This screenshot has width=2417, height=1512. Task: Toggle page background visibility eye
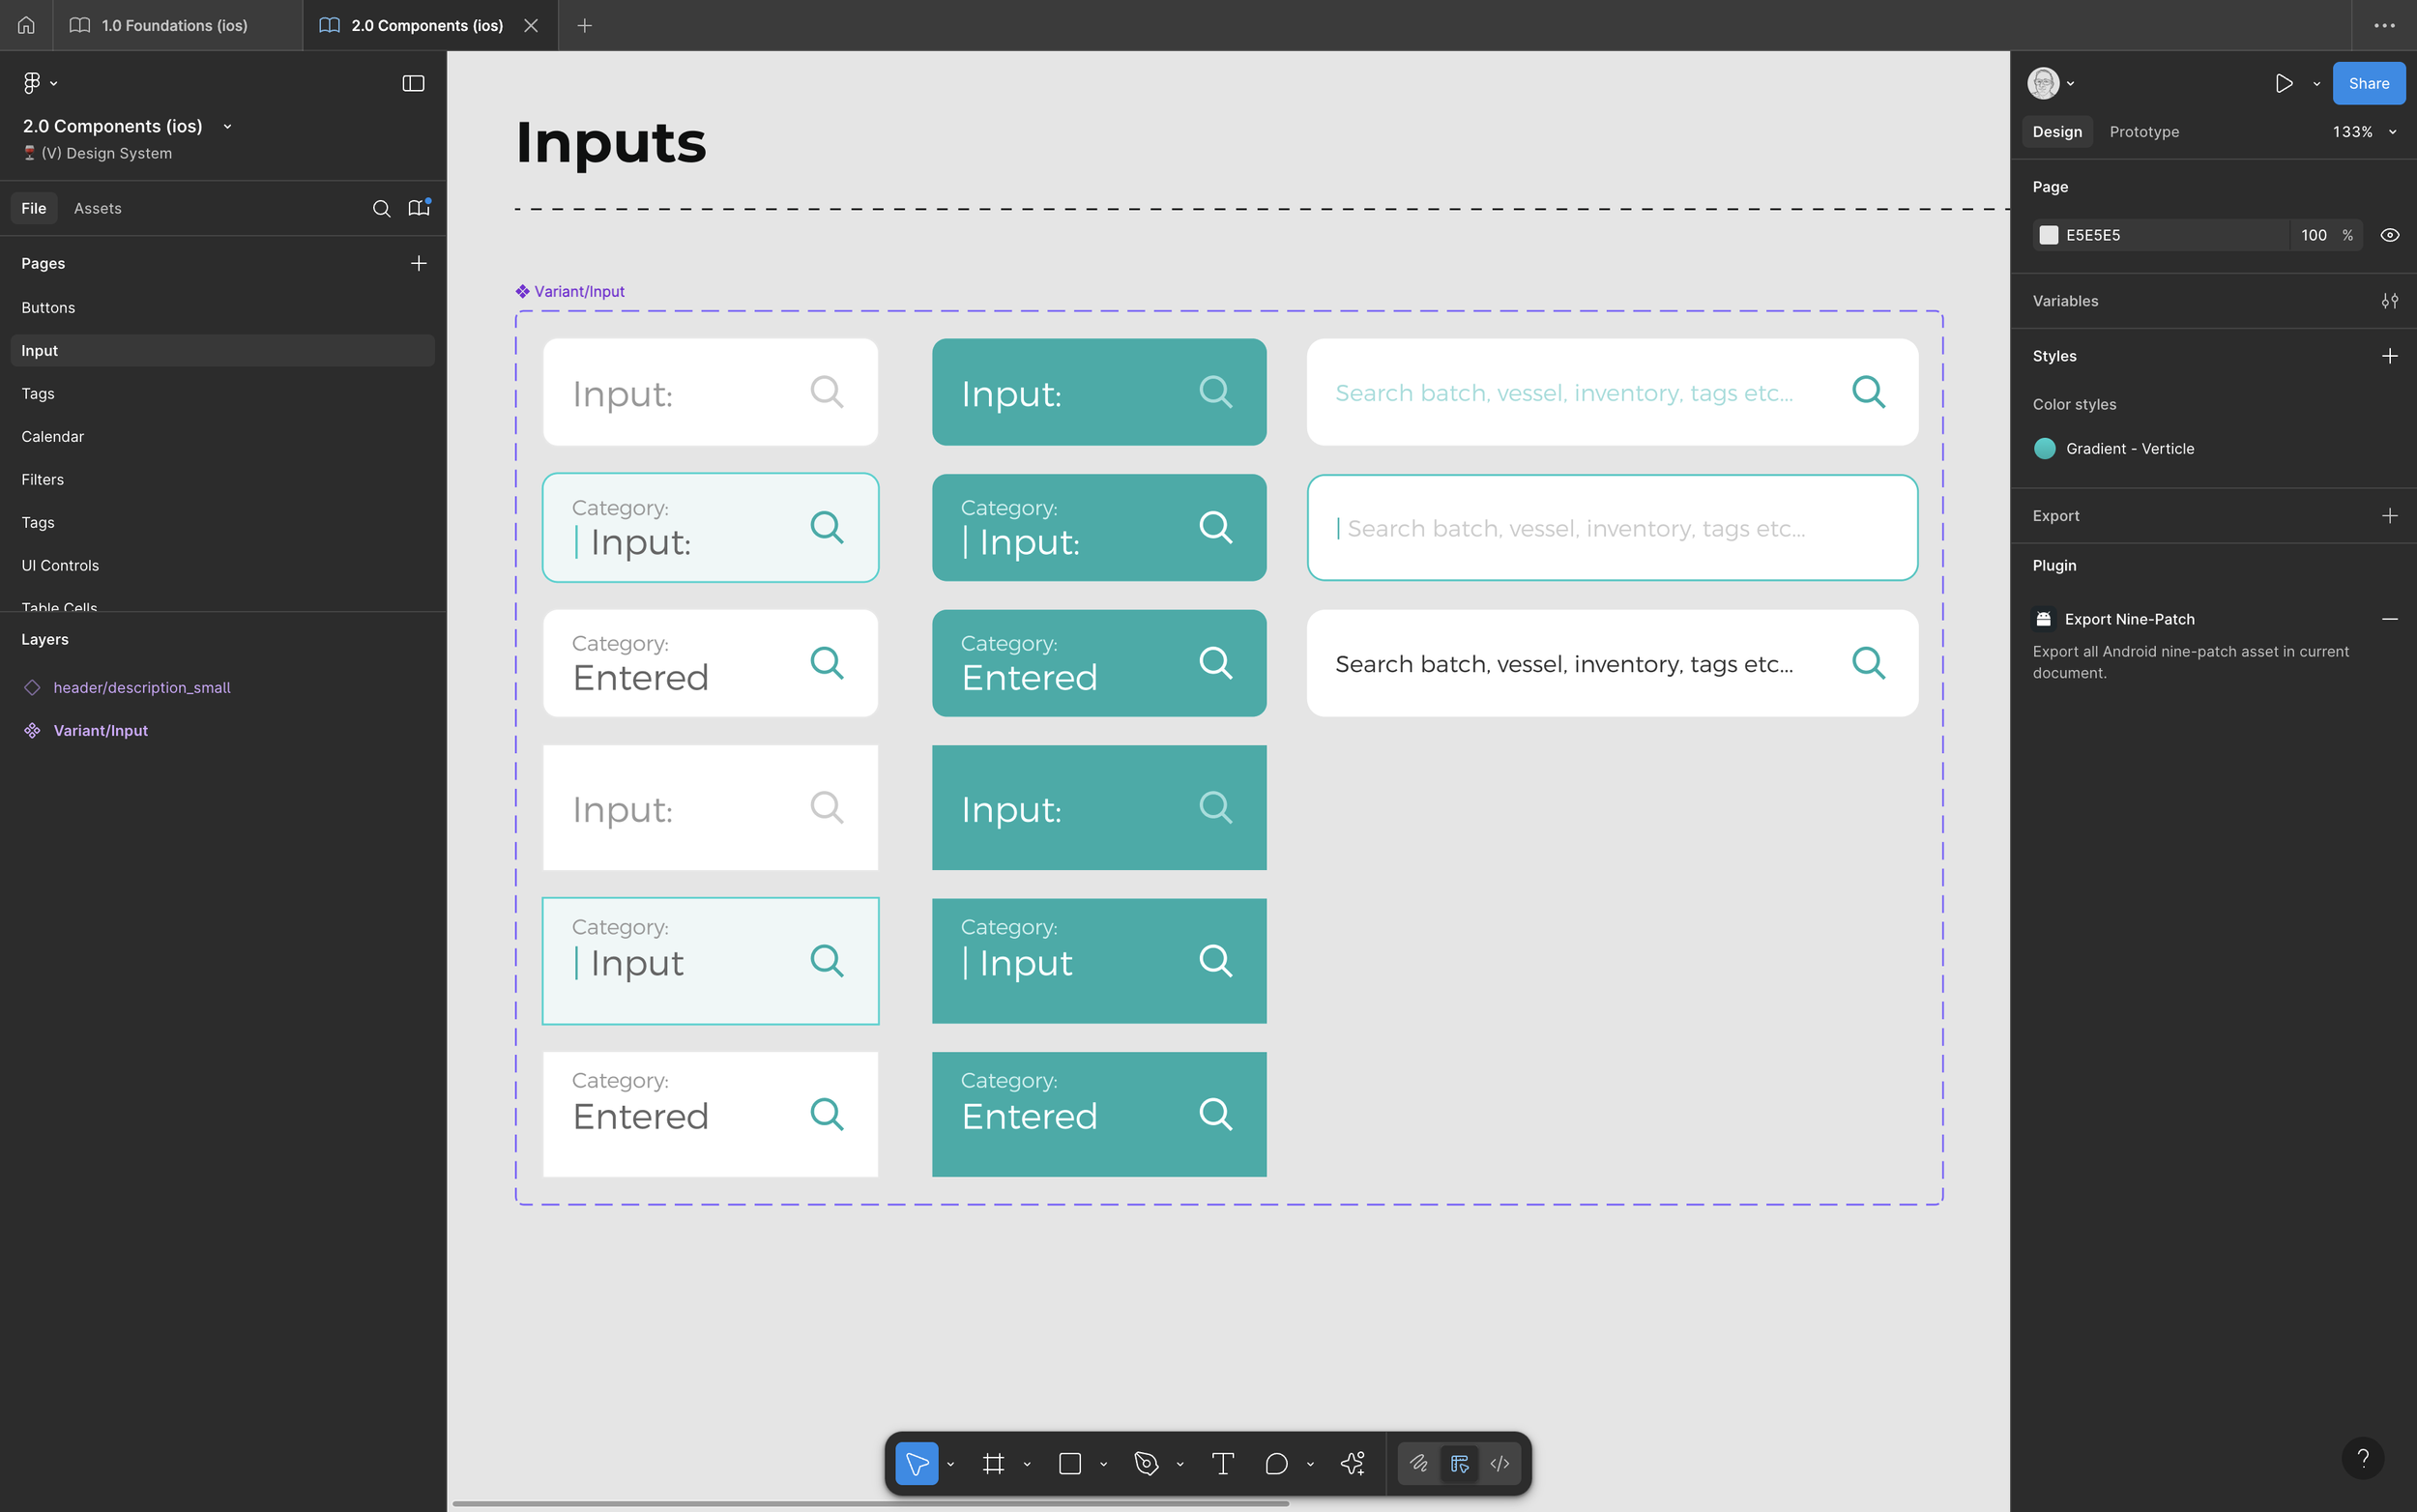(x=2389, y=235)
